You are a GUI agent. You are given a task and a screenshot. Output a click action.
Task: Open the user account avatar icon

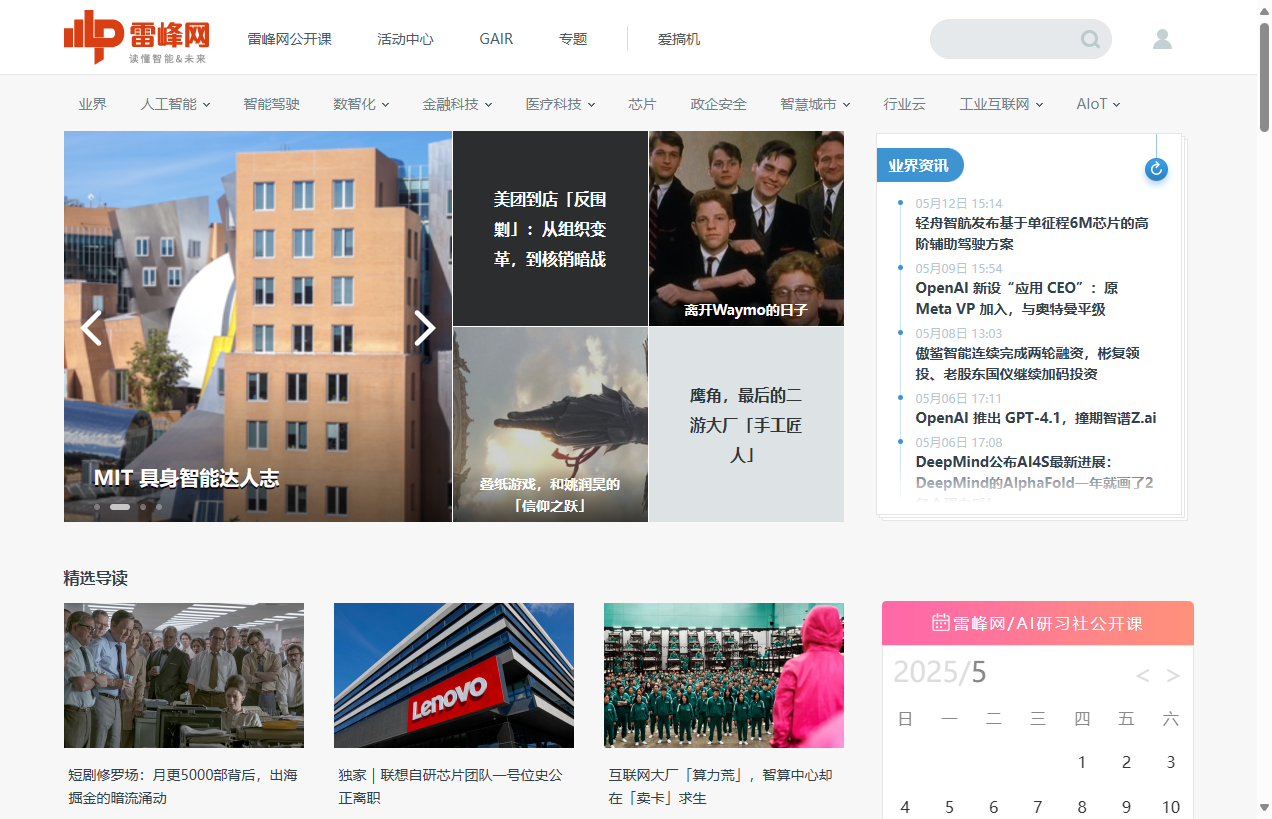tap(1162, 39)
